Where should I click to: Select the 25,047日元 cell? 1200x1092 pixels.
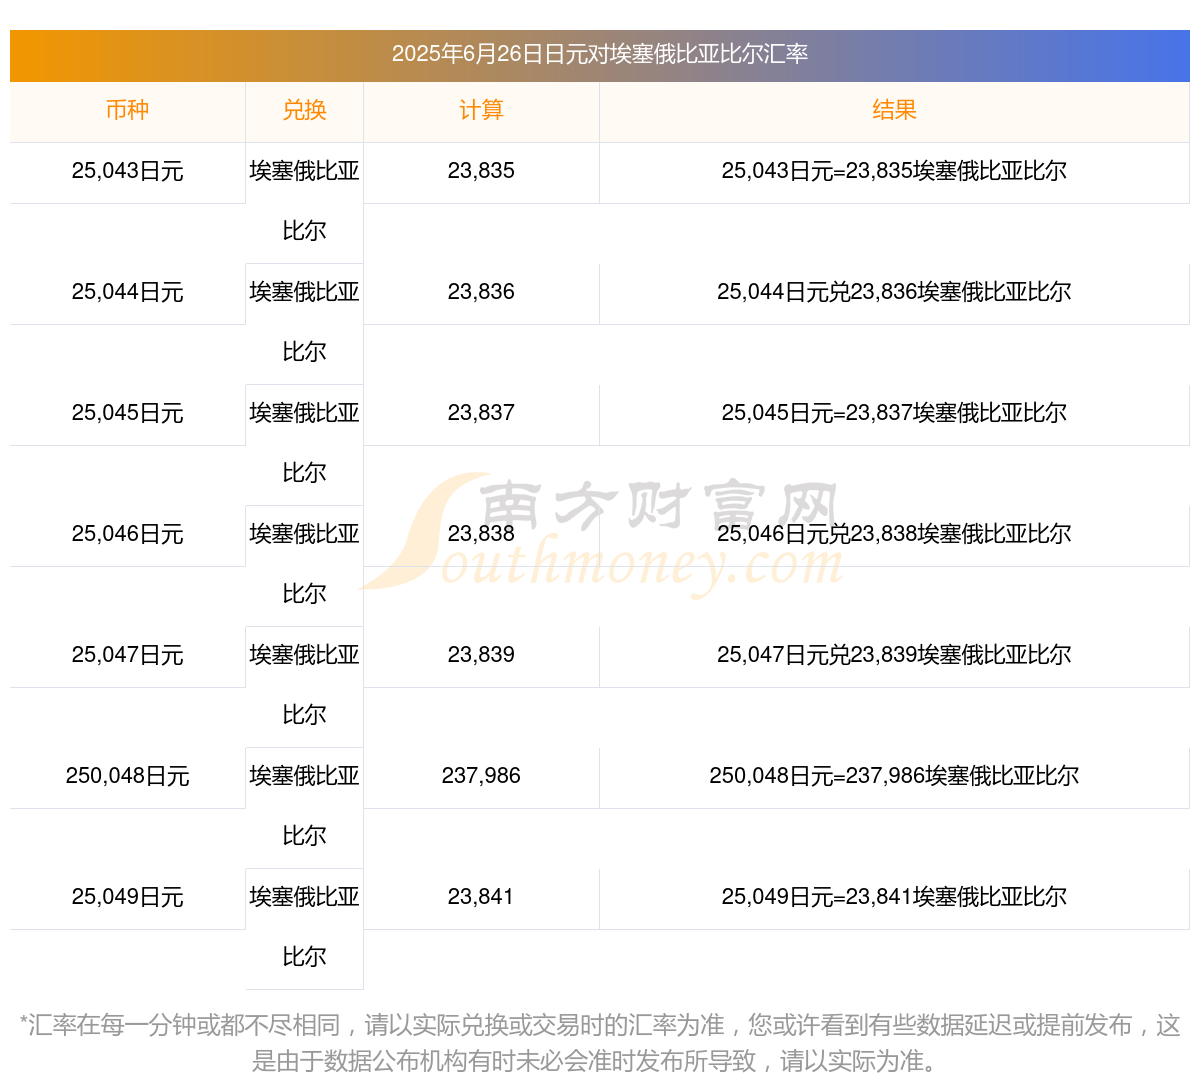pyautogui.click(x=127, y=655)
